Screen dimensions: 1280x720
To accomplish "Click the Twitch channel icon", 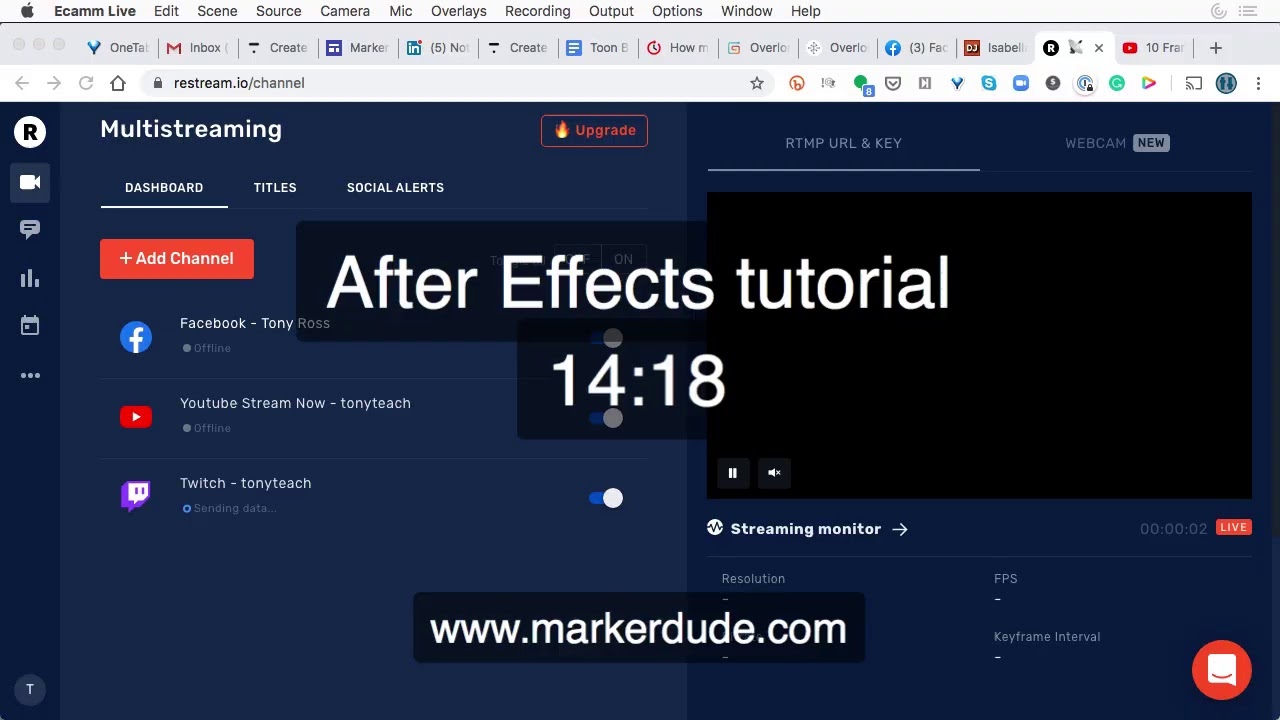I will (x=136, y=496).
